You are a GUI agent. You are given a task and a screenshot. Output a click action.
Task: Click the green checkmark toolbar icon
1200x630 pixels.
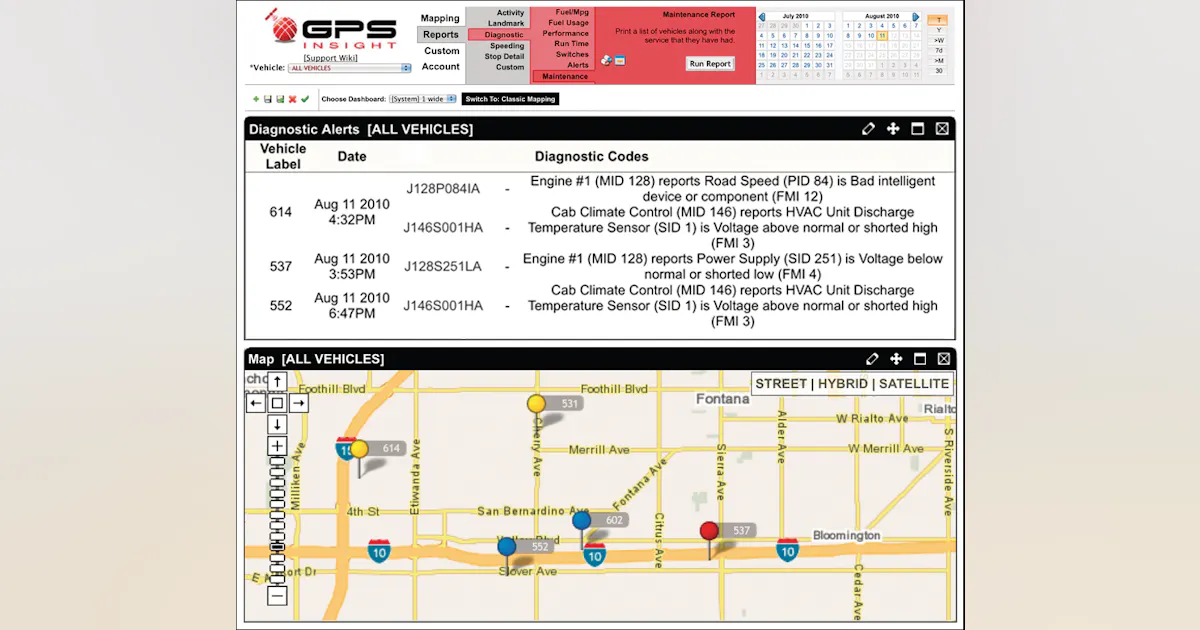pos(305,99)
